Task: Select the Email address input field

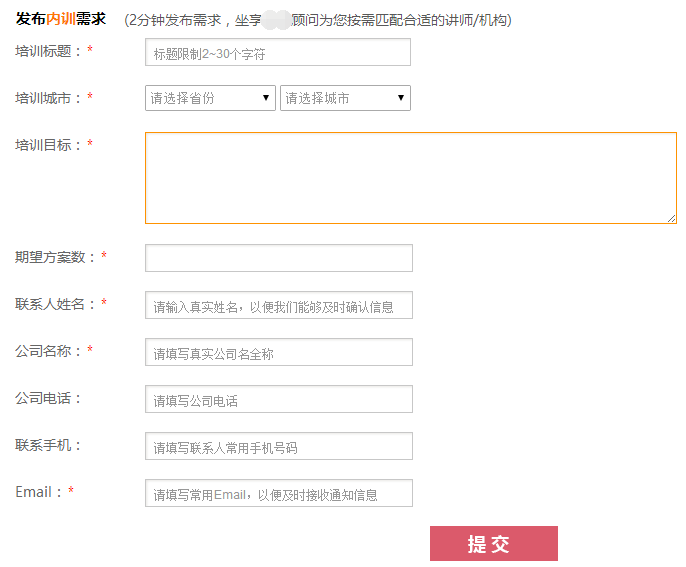Action: [278, 494]
